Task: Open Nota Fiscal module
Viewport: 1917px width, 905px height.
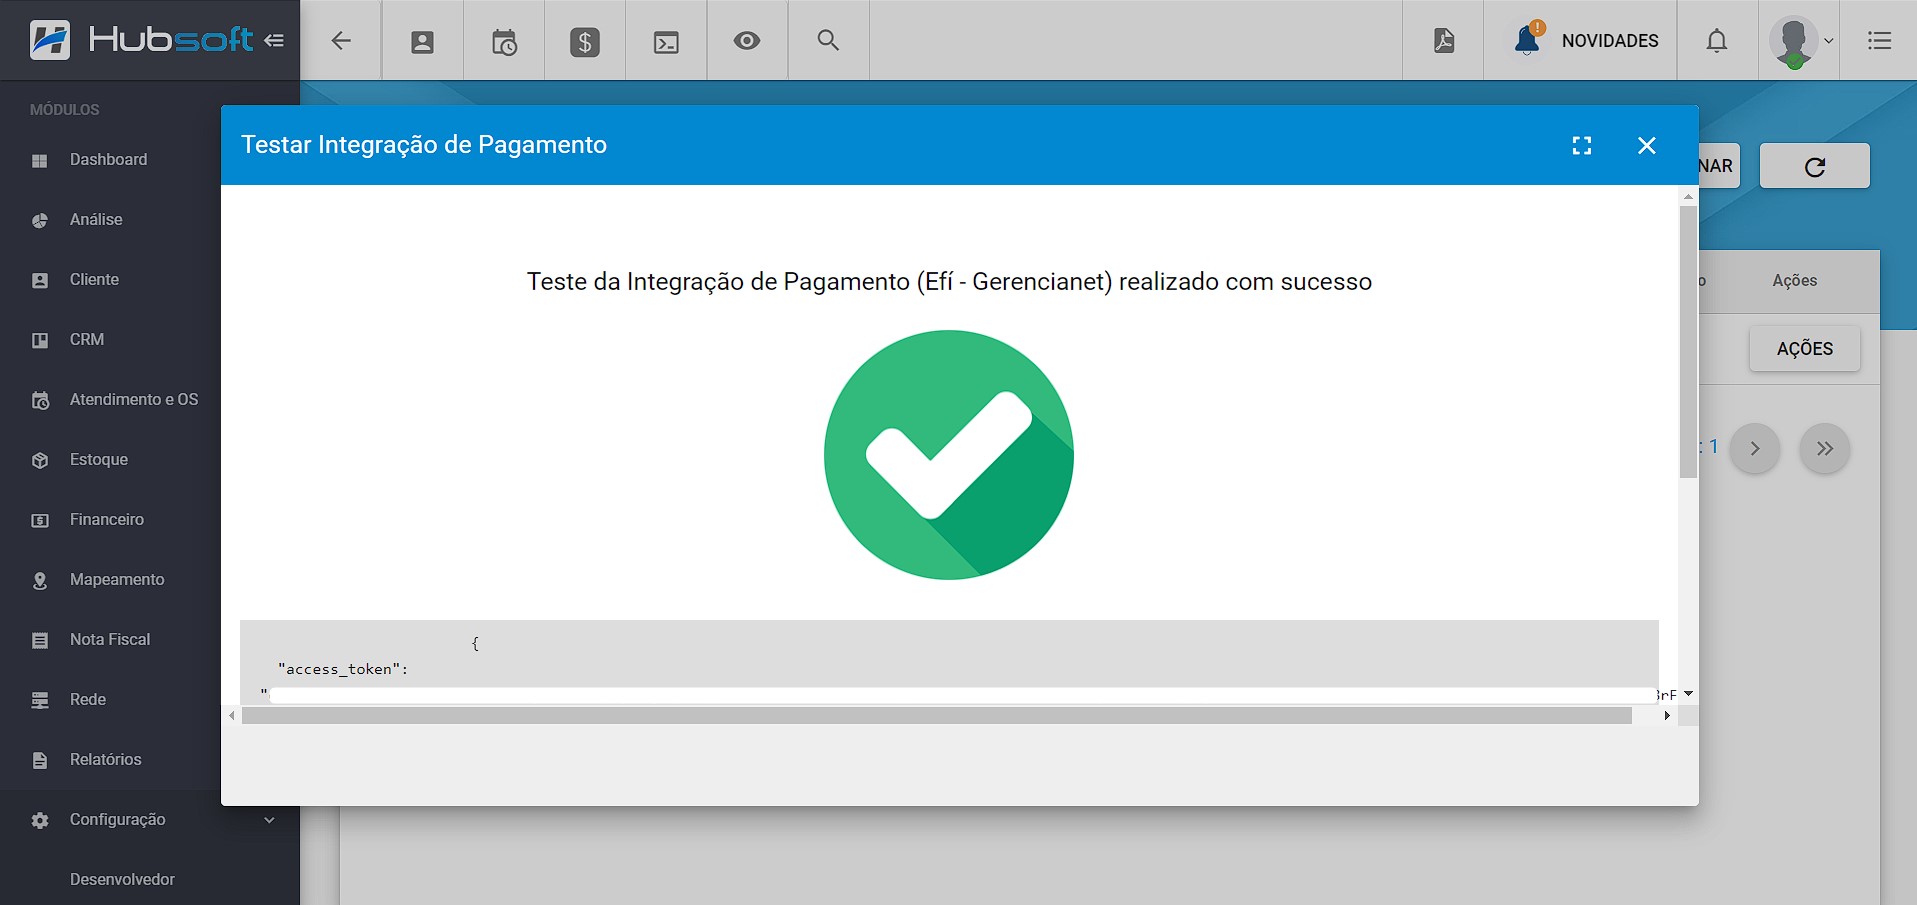Action: pos(110,640)
